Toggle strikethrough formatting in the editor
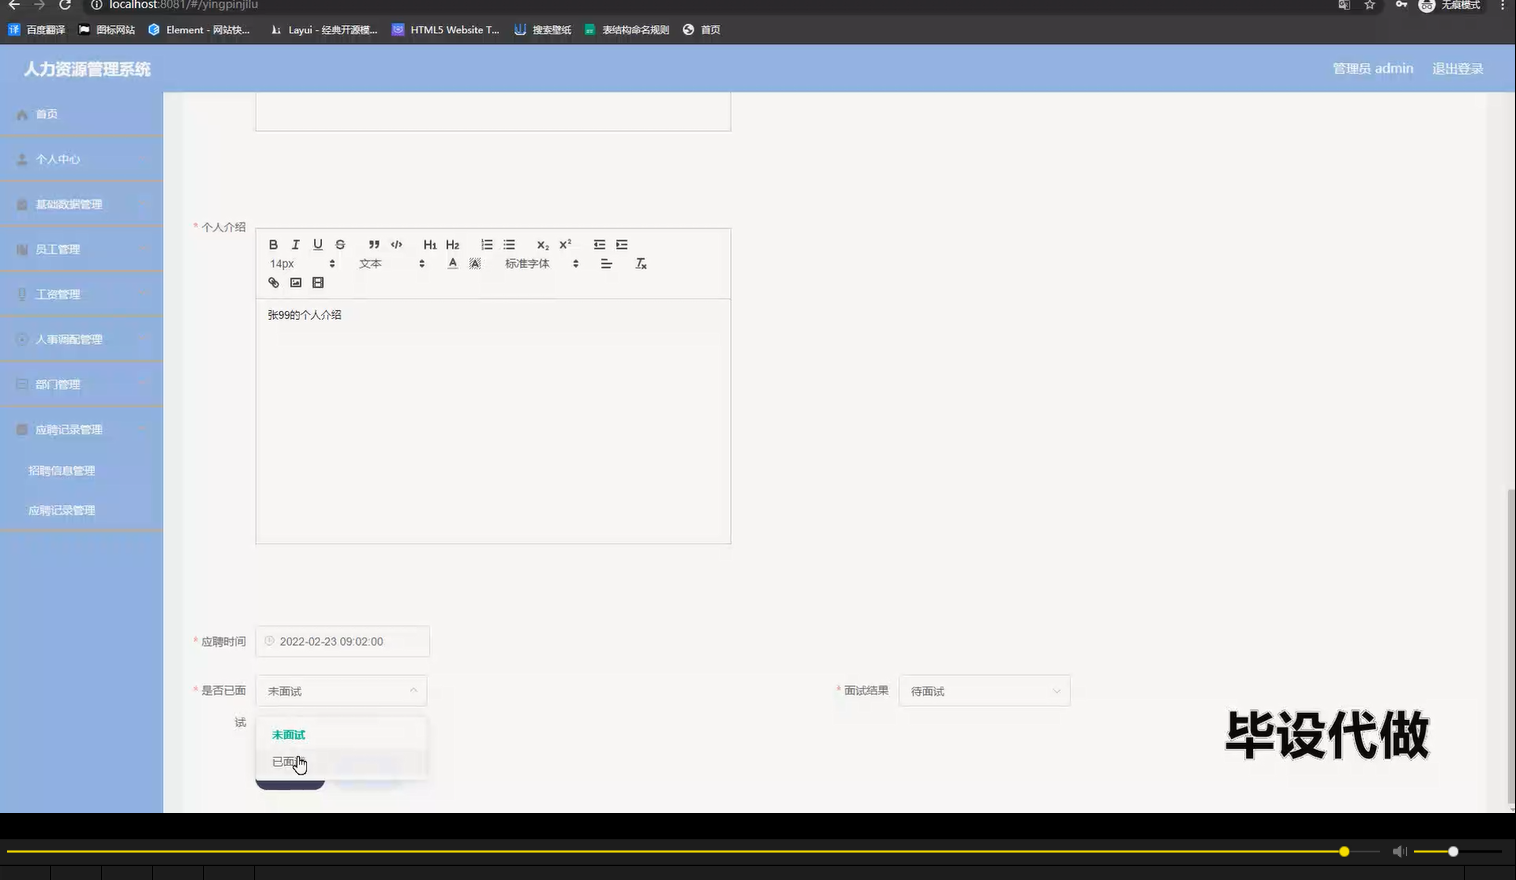 point(340,245)
